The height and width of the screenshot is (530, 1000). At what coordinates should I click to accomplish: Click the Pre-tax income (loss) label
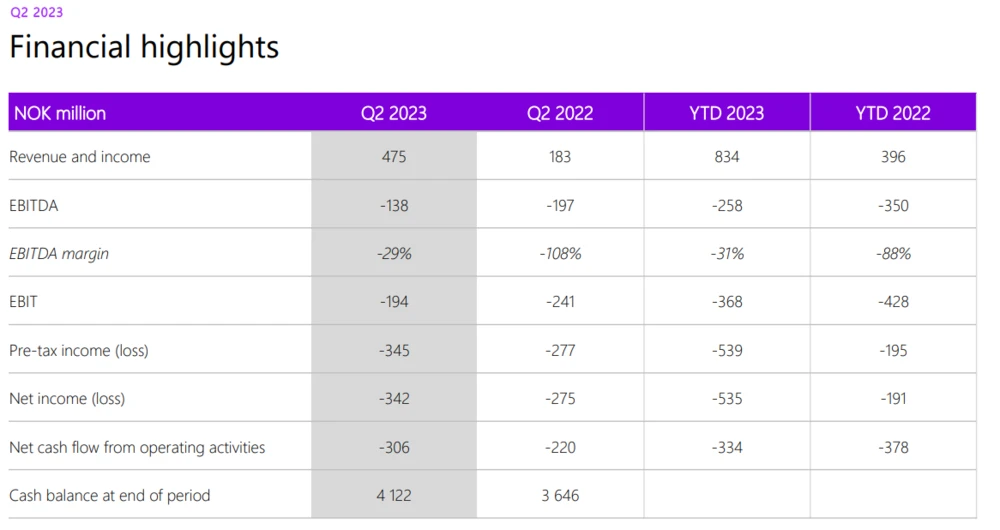79,351
